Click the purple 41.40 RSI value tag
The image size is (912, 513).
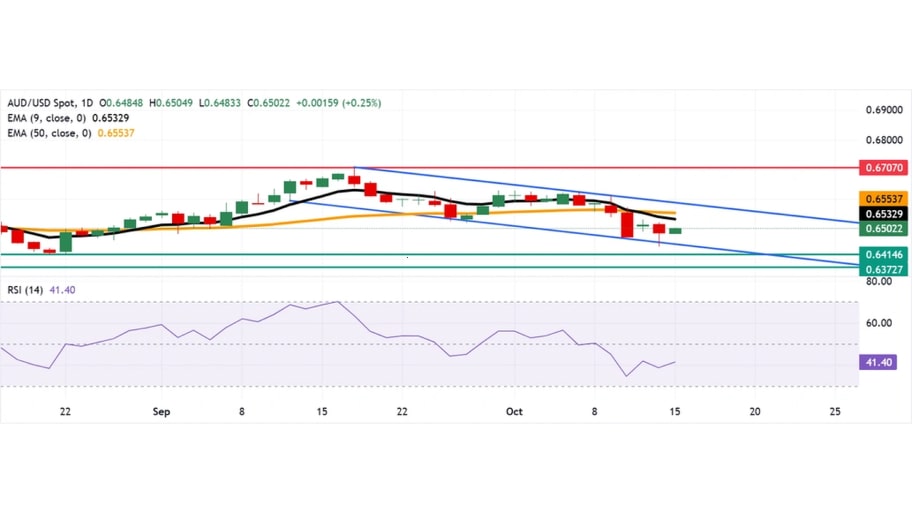(881, 362)
